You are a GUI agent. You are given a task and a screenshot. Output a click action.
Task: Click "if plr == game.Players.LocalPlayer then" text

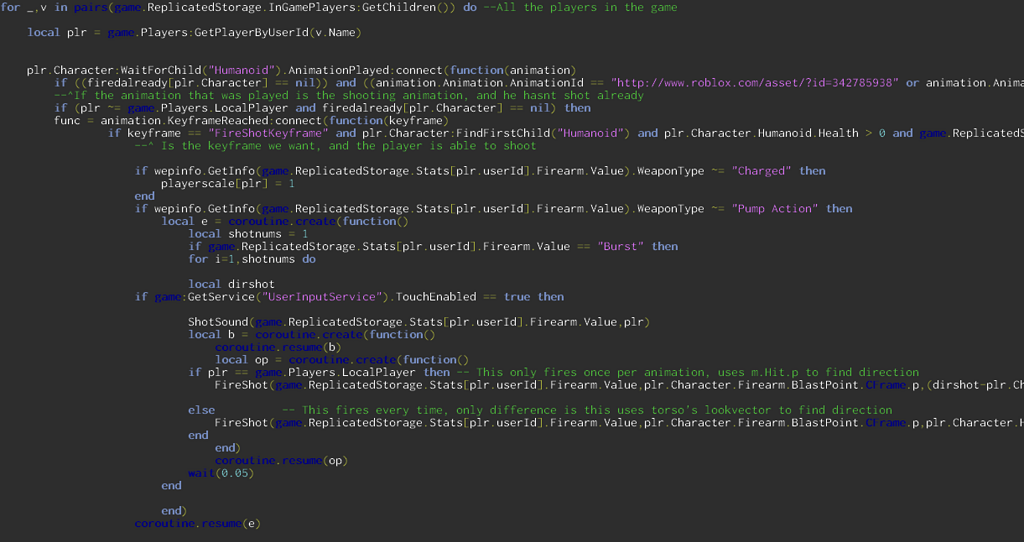(319, 372)
